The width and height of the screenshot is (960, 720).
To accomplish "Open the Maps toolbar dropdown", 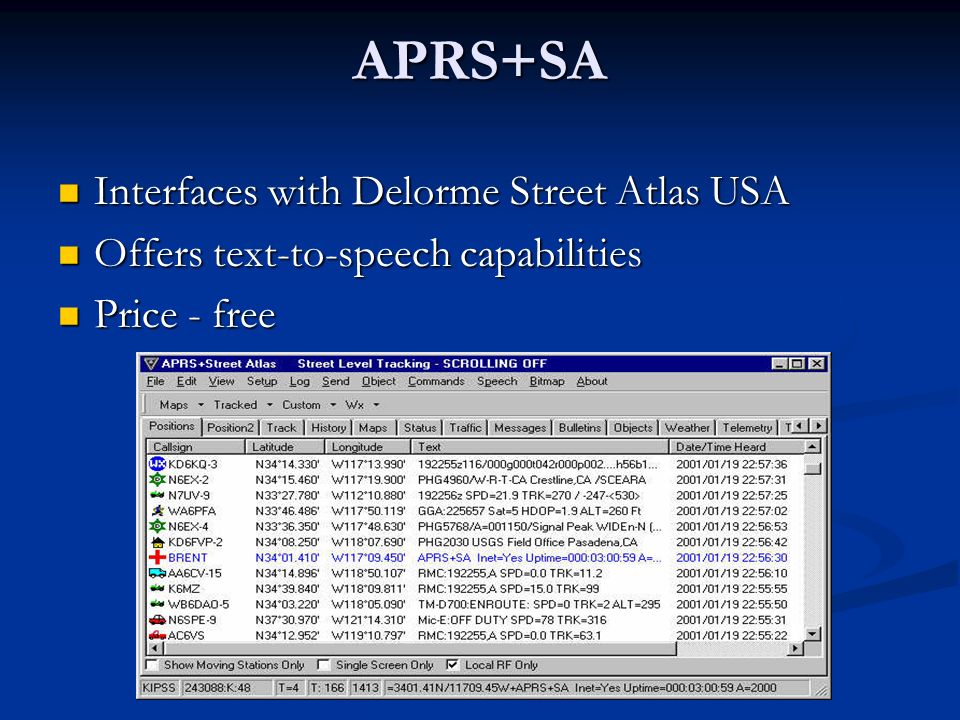I will (201, 405).
